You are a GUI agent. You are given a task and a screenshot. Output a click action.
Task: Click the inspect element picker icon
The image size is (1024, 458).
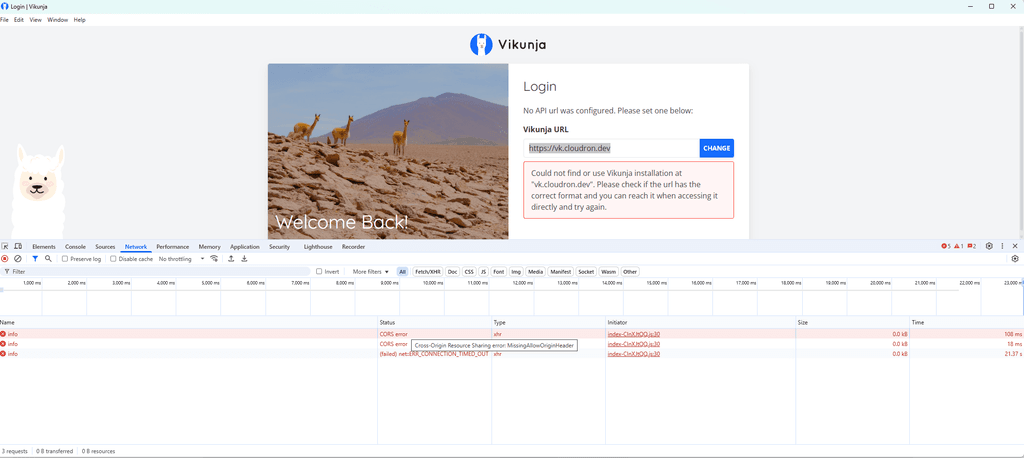[x=5, y=246]
